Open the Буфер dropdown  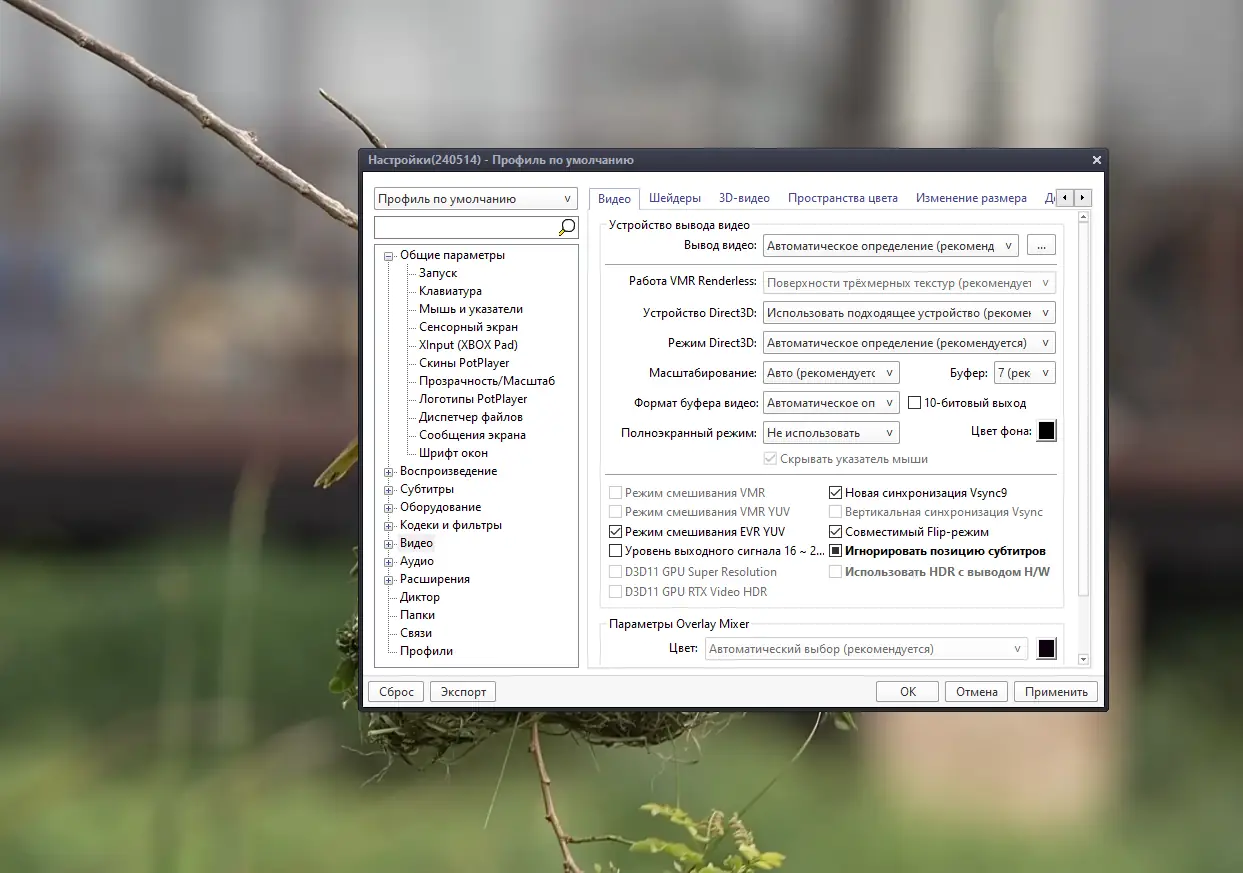click(1025, 373)
